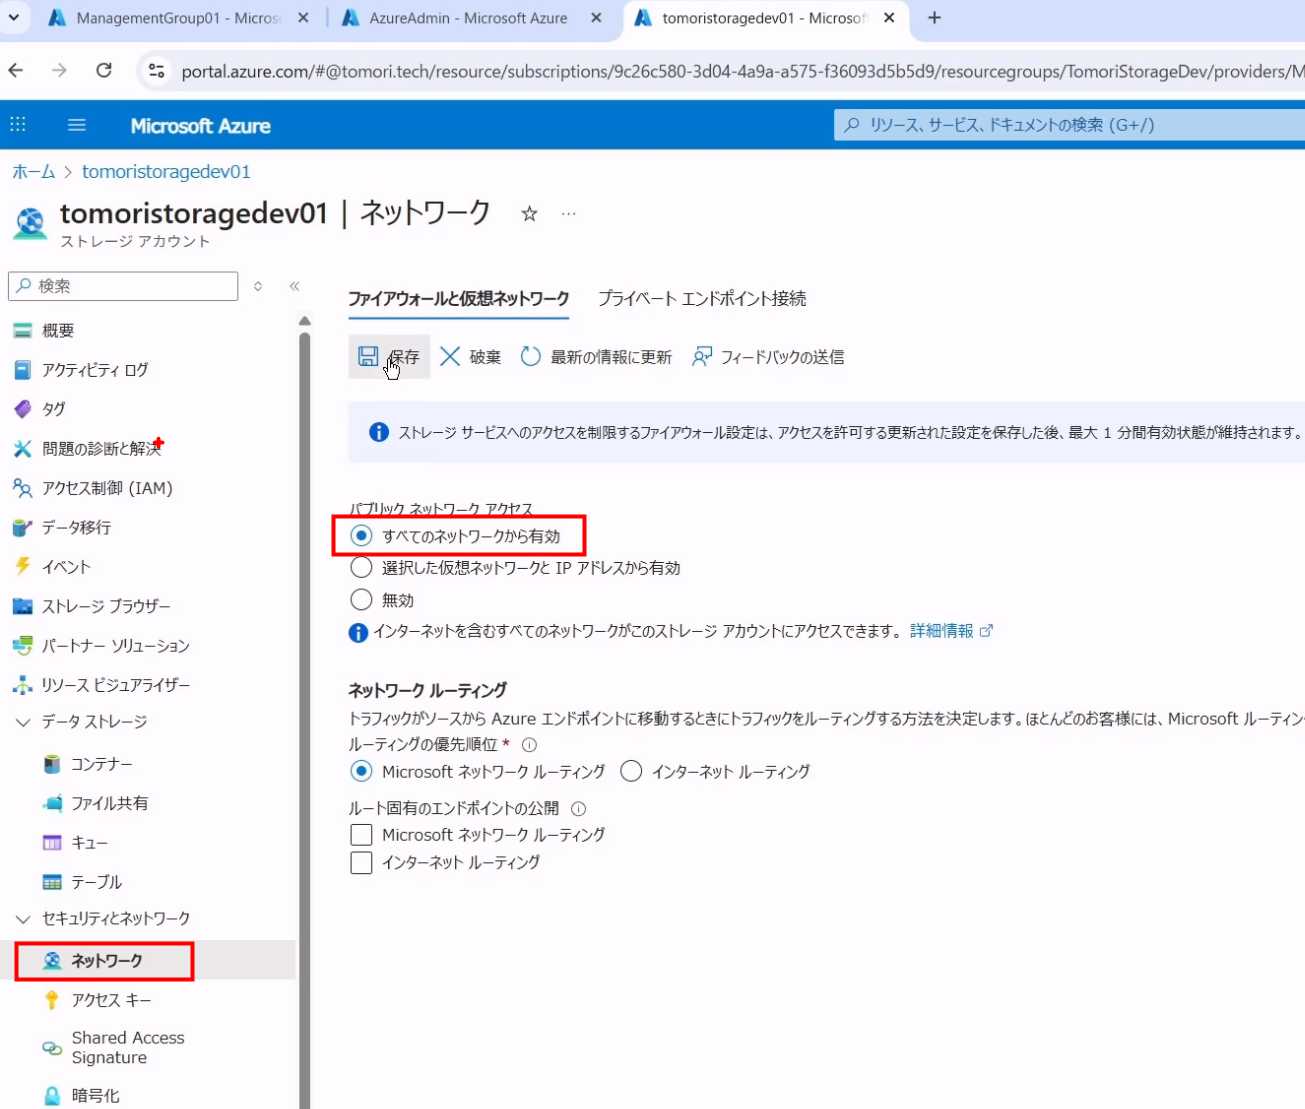Select インターネット ルーティング radio button
The height and width of the screenshot is (1109, 1305).
[x=631, y=772]
